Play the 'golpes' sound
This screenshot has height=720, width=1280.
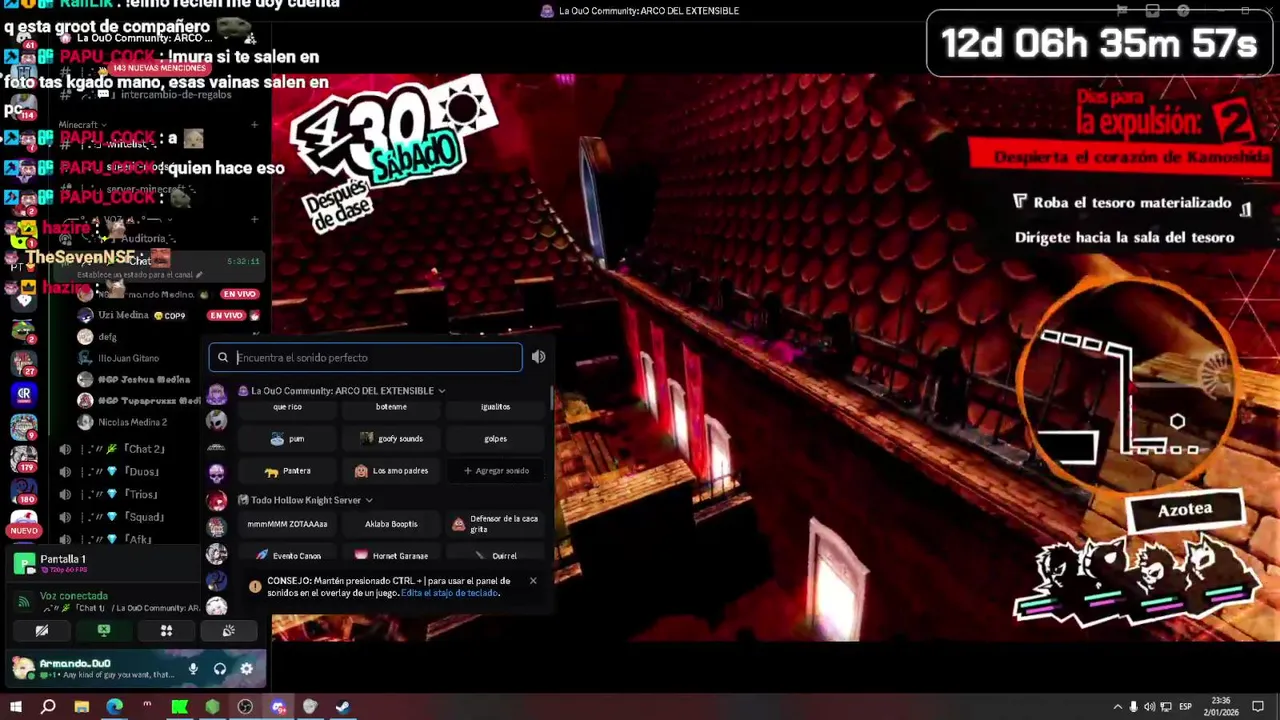pyautogui.click(x=495, y=438)
